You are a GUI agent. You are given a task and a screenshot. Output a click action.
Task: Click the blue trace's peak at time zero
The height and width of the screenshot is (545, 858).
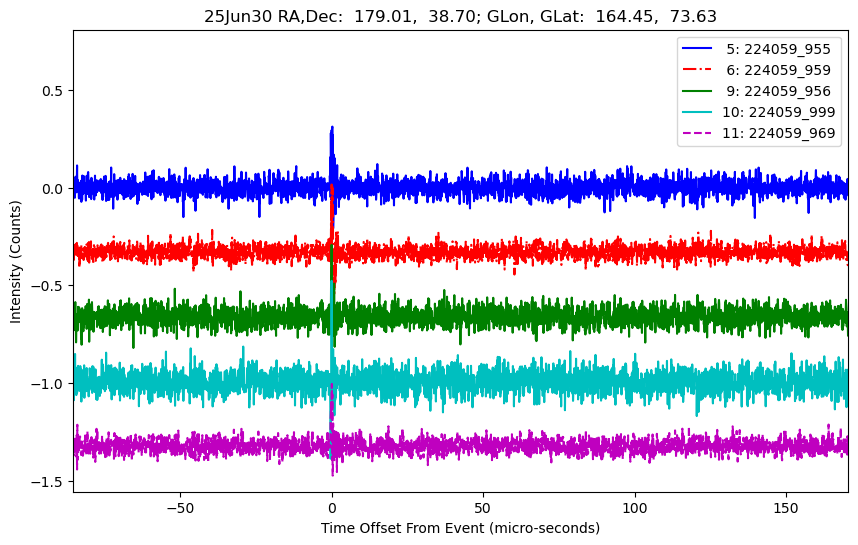tap(332, 129)
